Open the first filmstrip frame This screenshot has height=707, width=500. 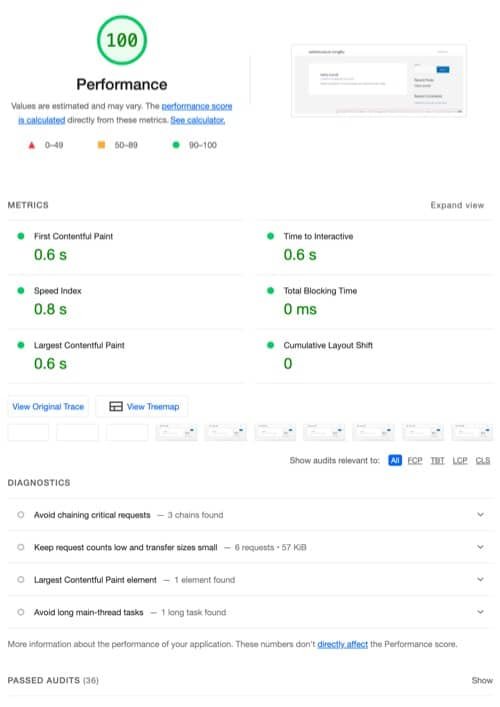[28, 432]
